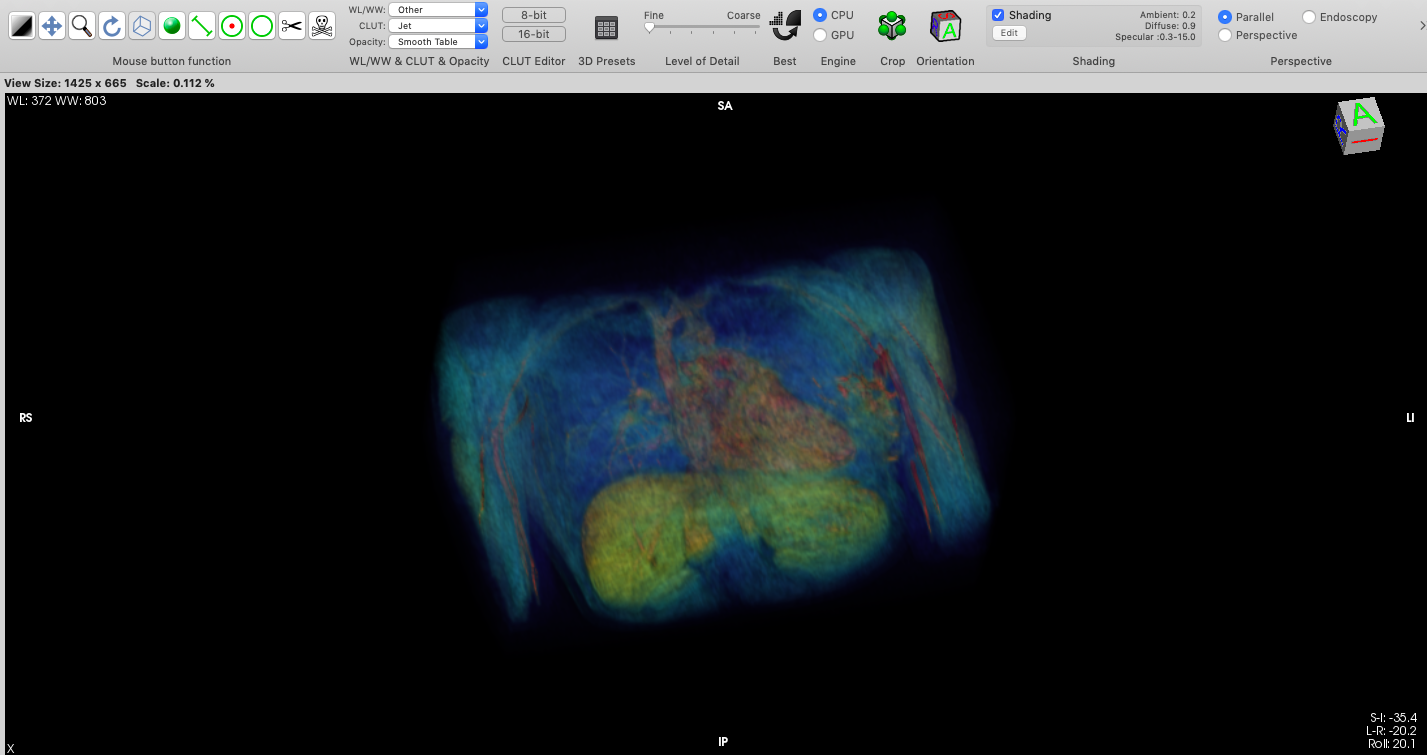Activate the scissors cut tool
This screenshot has height=755, width=1427.
click(x=291, y=27)
